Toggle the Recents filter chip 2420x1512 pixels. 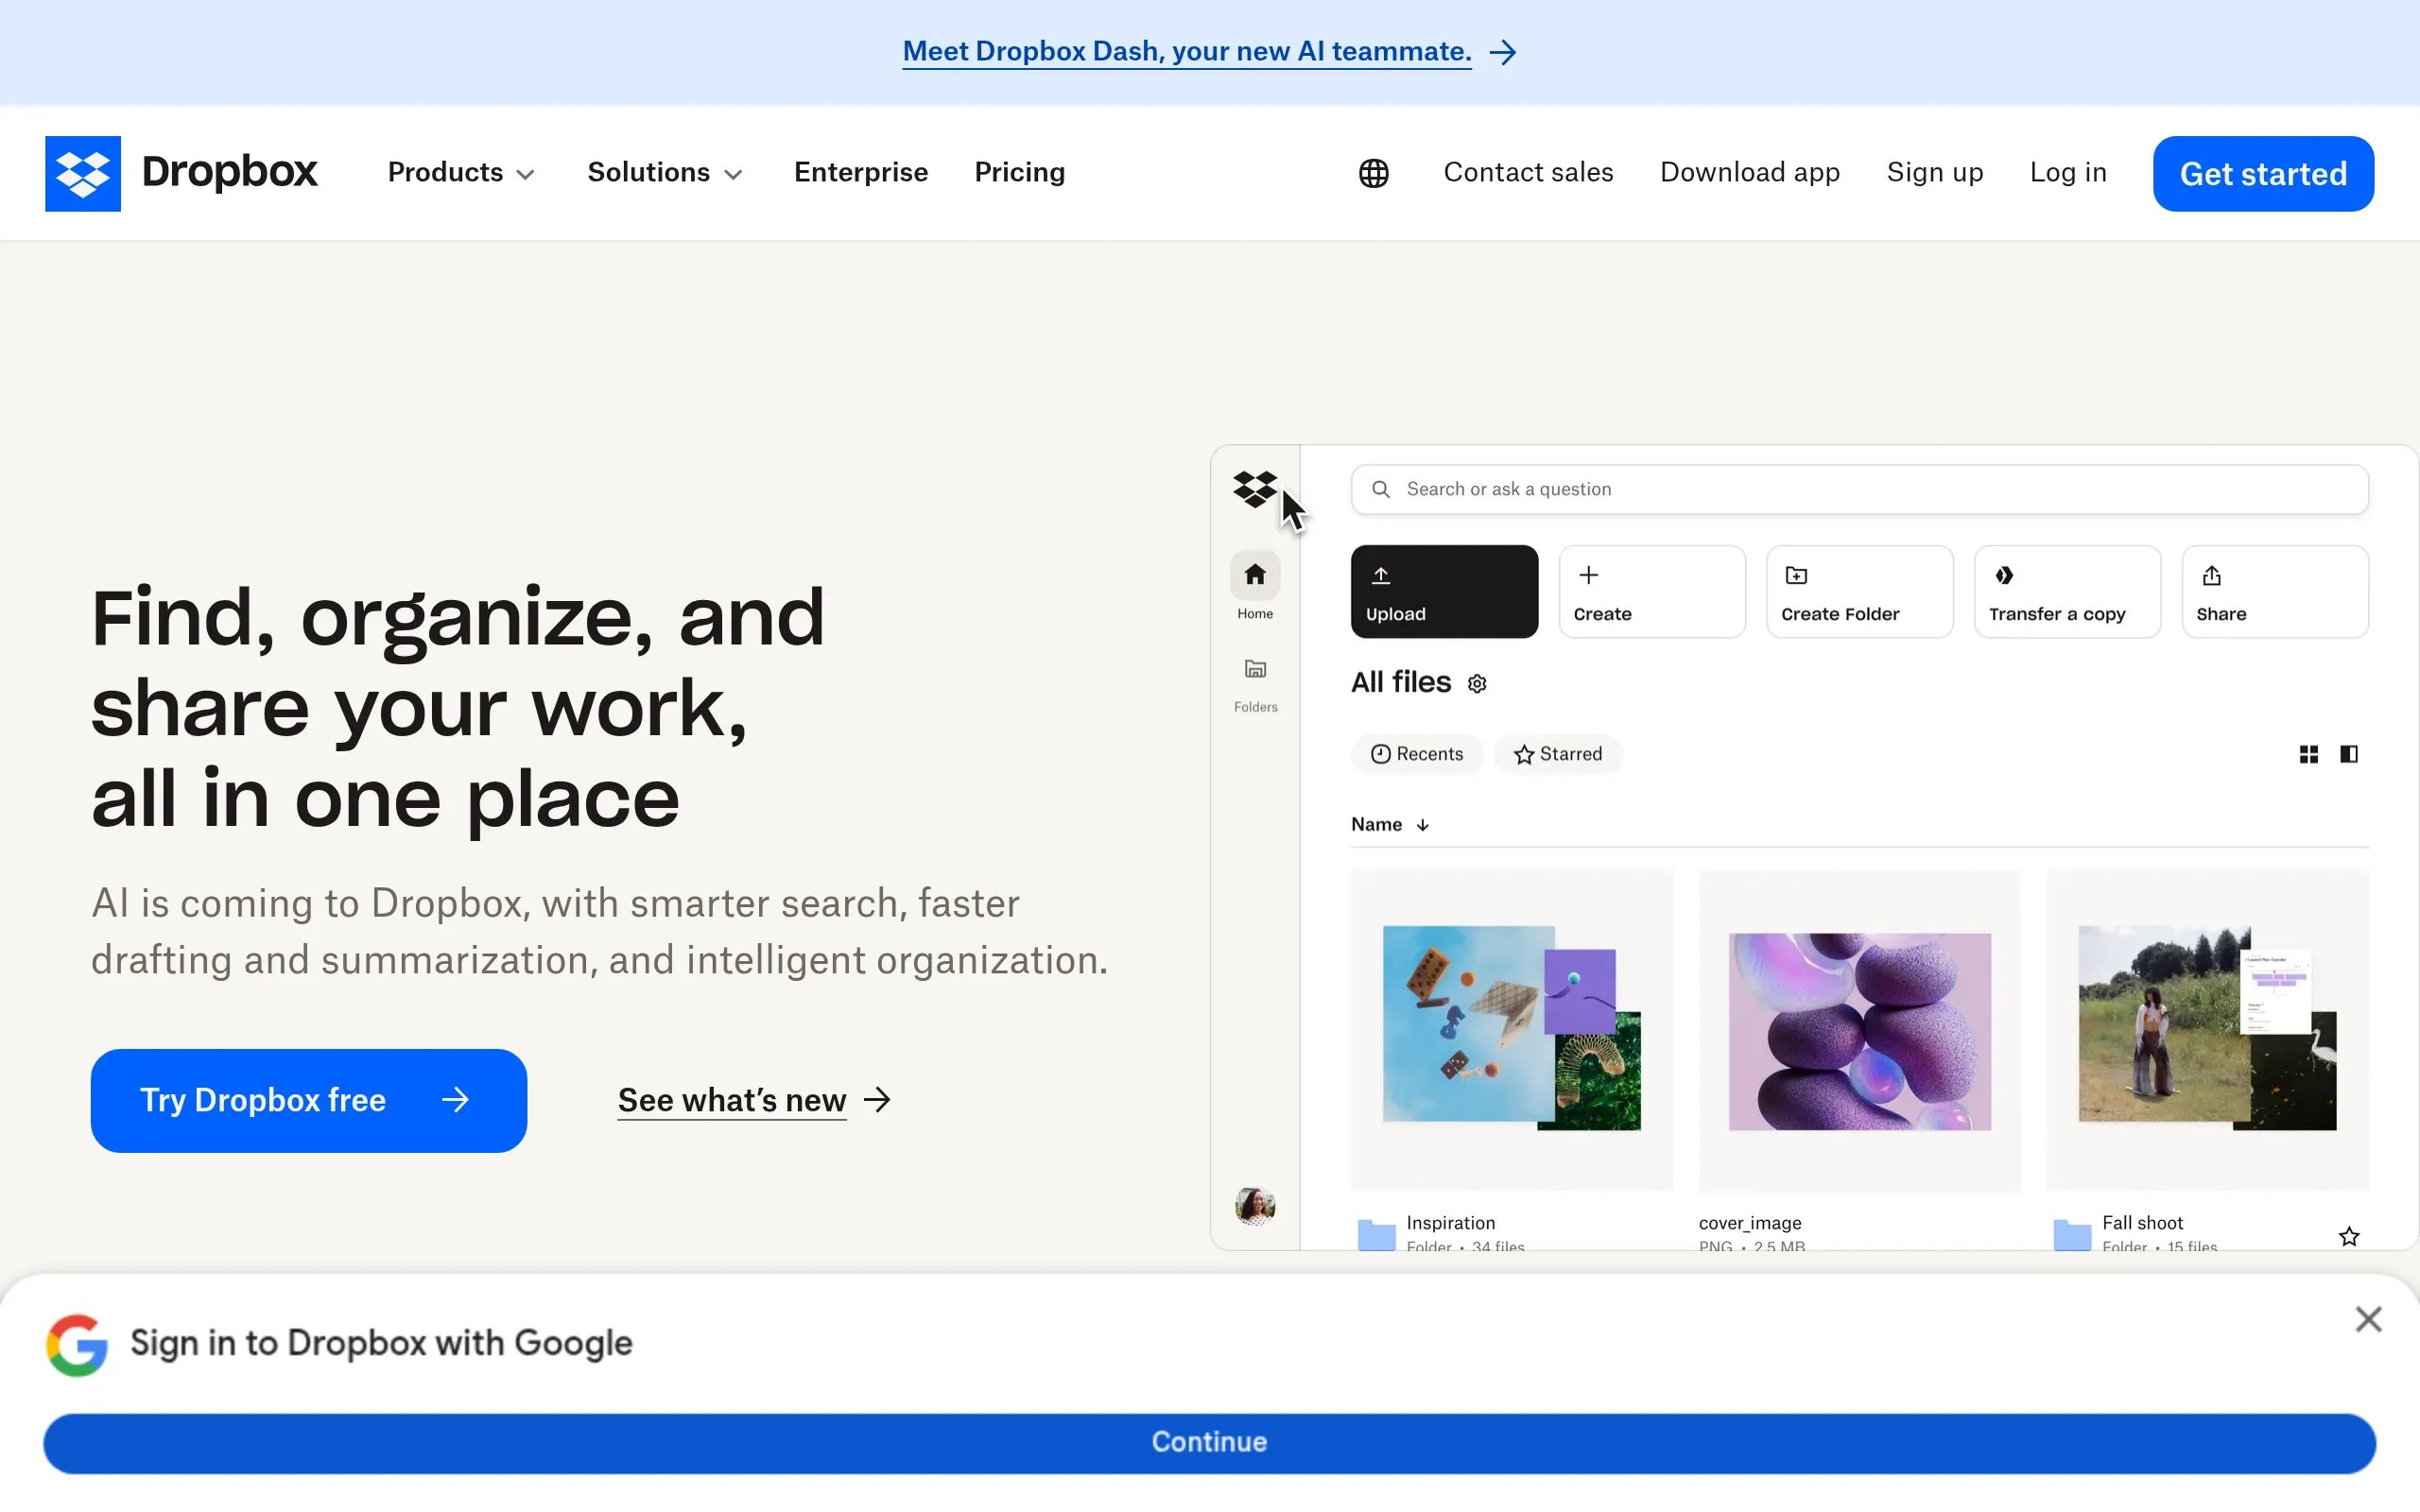click(x=1416, y=754)
